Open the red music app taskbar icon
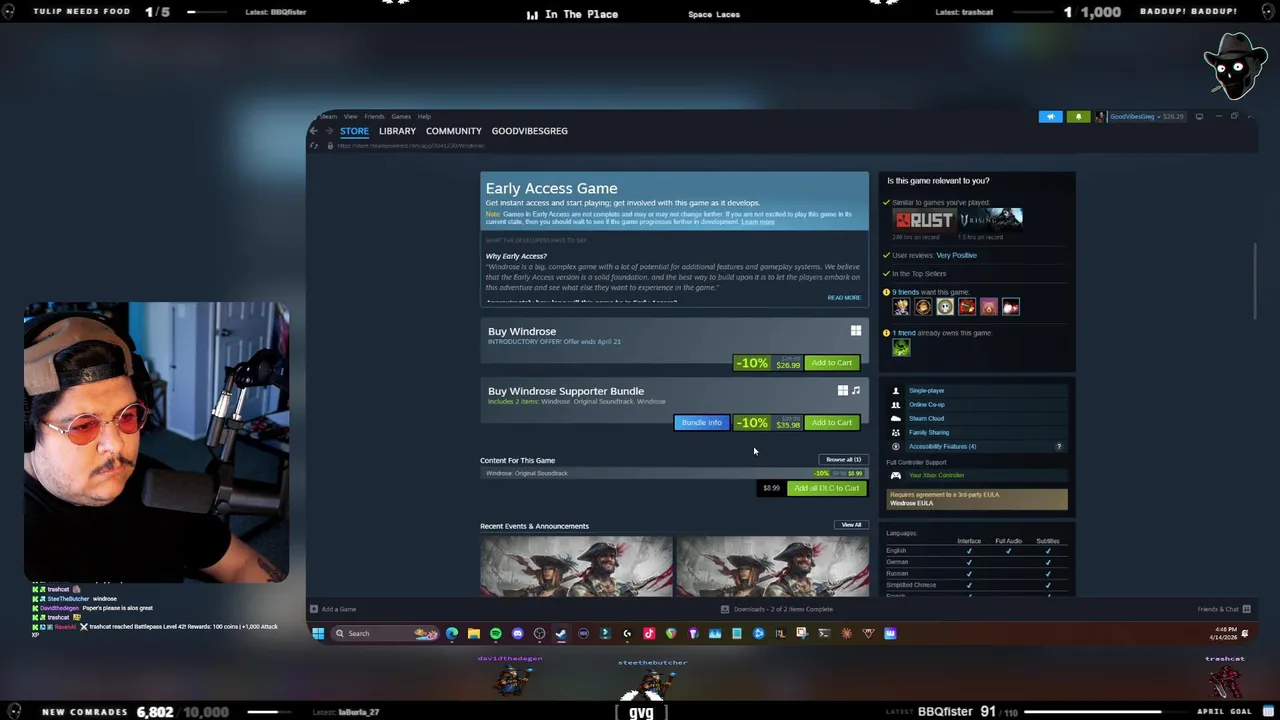 (649, 633)
